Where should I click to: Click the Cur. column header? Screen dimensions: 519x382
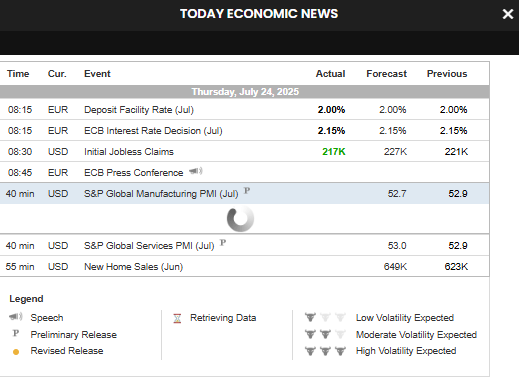tap(57, 74)
